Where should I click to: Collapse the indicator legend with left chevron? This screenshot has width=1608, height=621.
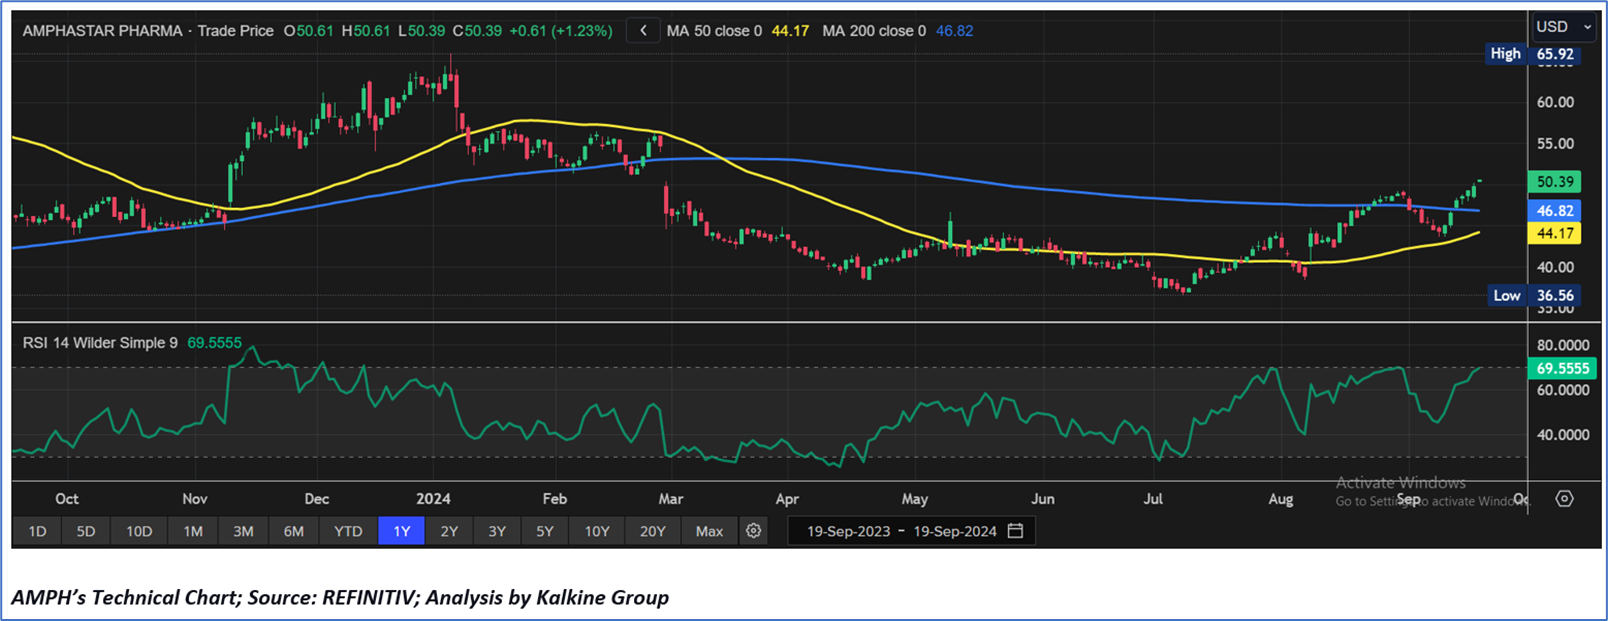(643, 31)
